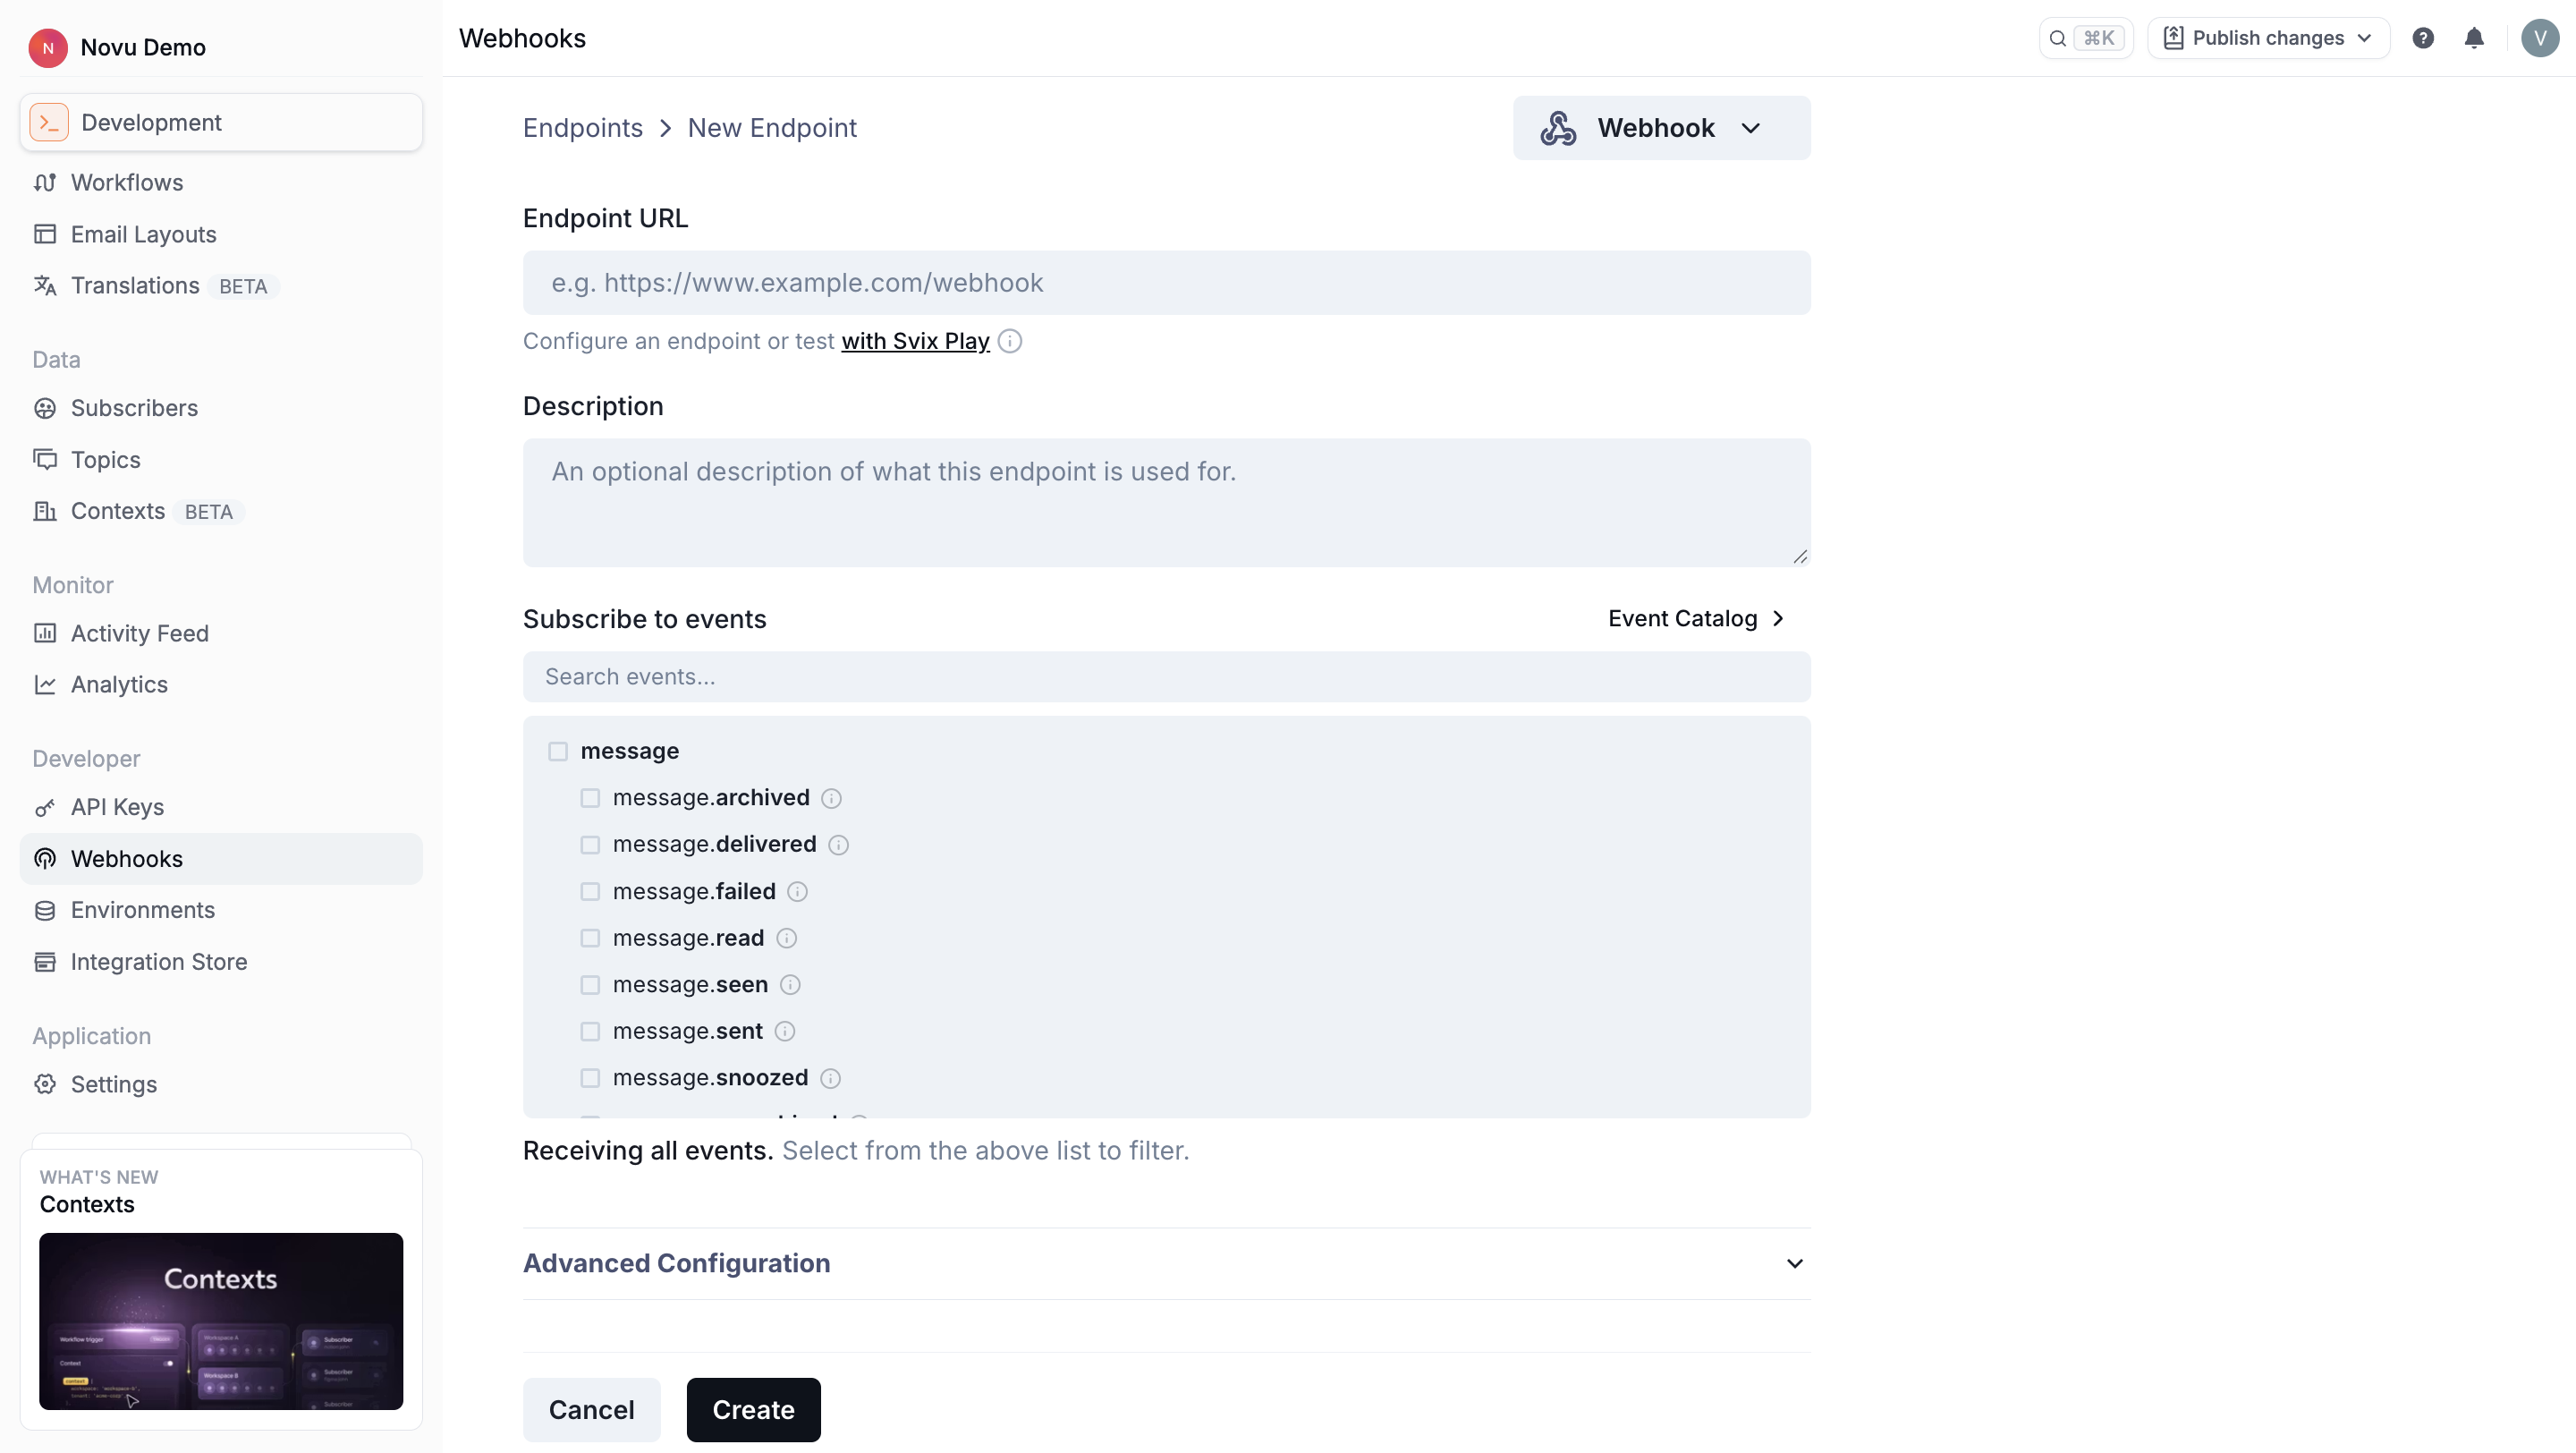
Task: Click the Endpoint URL input field
Action: click(x=1165, y=282)
